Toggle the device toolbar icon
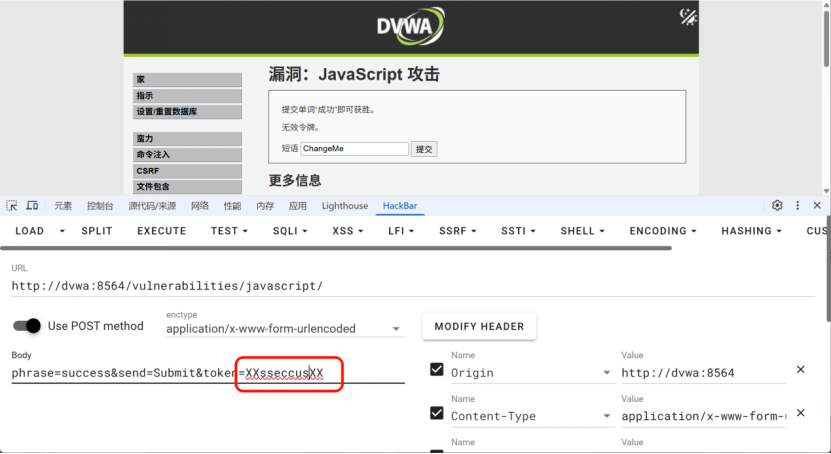The width and height of the screenshot is (831, 454). 32,206
